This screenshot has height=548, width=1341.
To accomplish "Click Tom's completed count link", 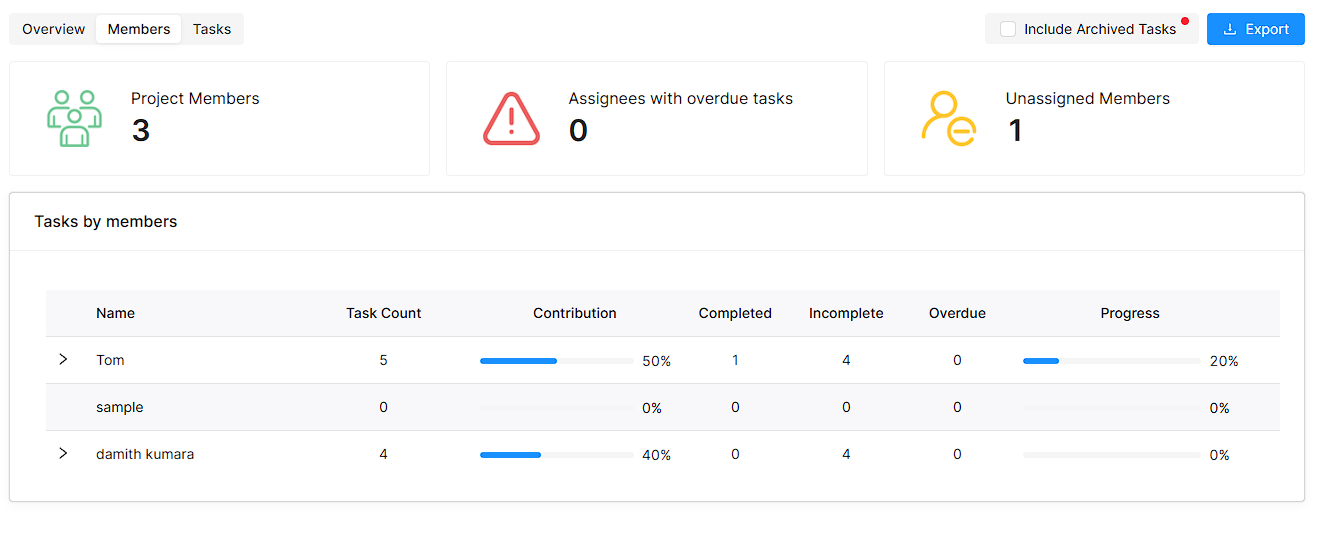I will coord(735,360).
